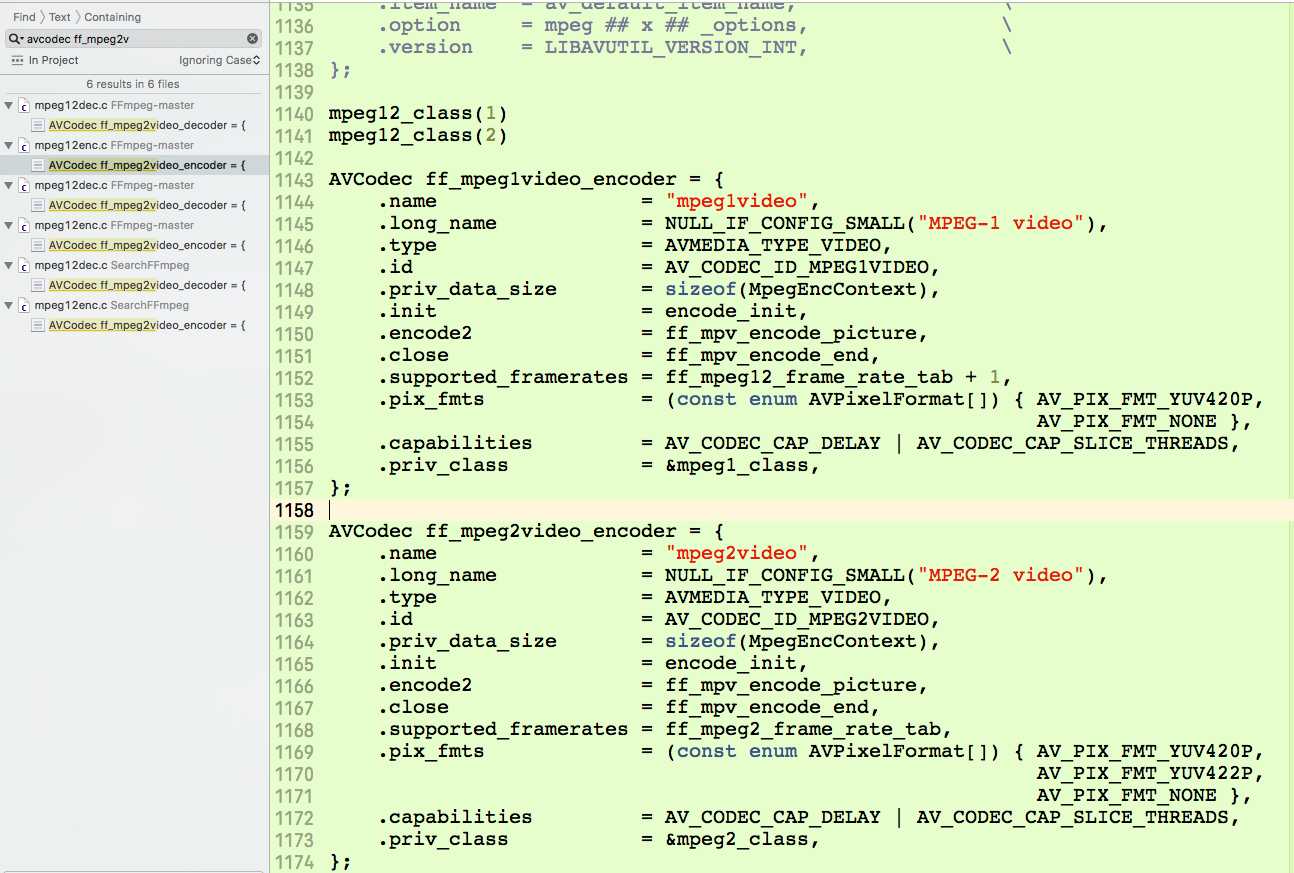Viewport: 1294px width, 873px height.
Task: Click "LIBAVUTIL_VERSION_INT" in the code
Action: coord(669,48)
